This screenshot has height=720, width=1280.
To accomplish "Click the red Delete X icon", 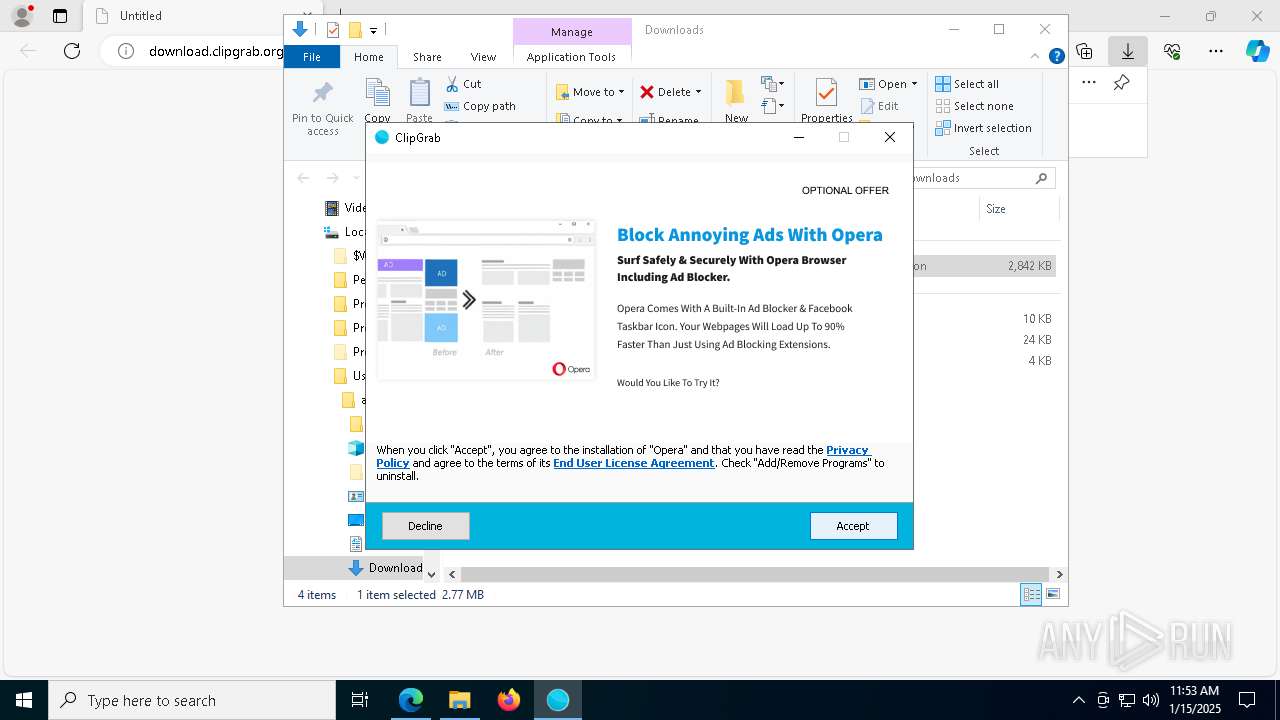I will click(x=647, y=92).
